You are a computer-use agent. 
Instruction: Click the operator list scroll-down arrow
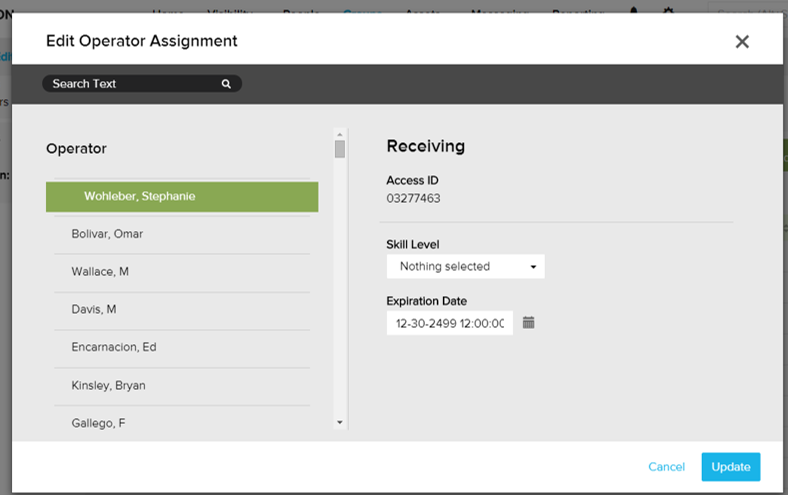click(340, 423)
